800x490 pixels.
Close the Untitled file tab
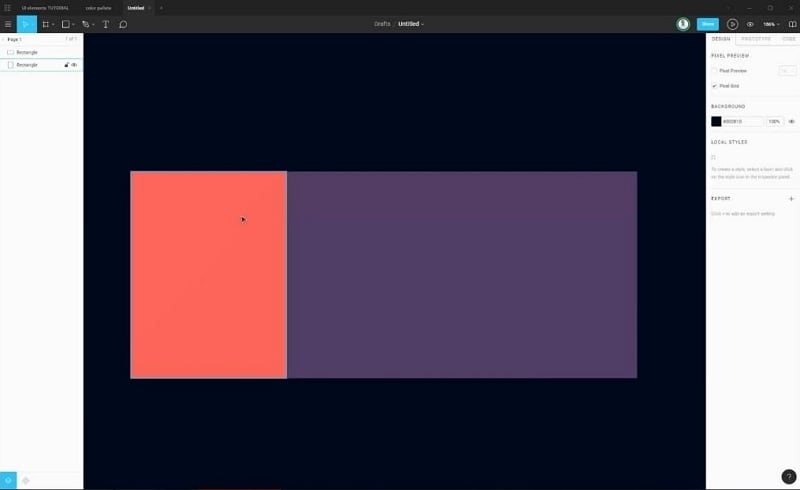pyautogui.click(x=149, y=8)
